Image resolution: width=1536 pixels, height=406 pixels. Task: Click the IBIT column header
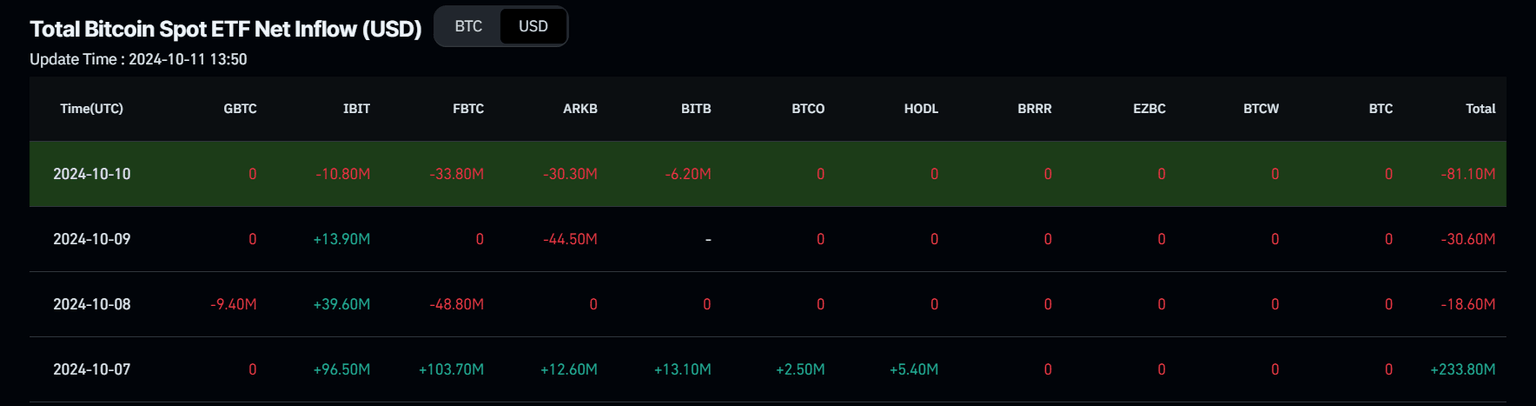(x=356, y=109)
